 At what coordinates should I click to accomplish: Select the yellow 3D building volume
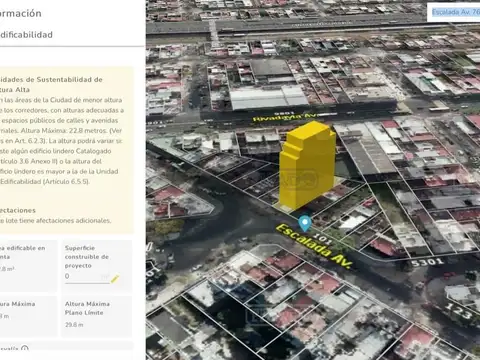(x=307, y=167)
